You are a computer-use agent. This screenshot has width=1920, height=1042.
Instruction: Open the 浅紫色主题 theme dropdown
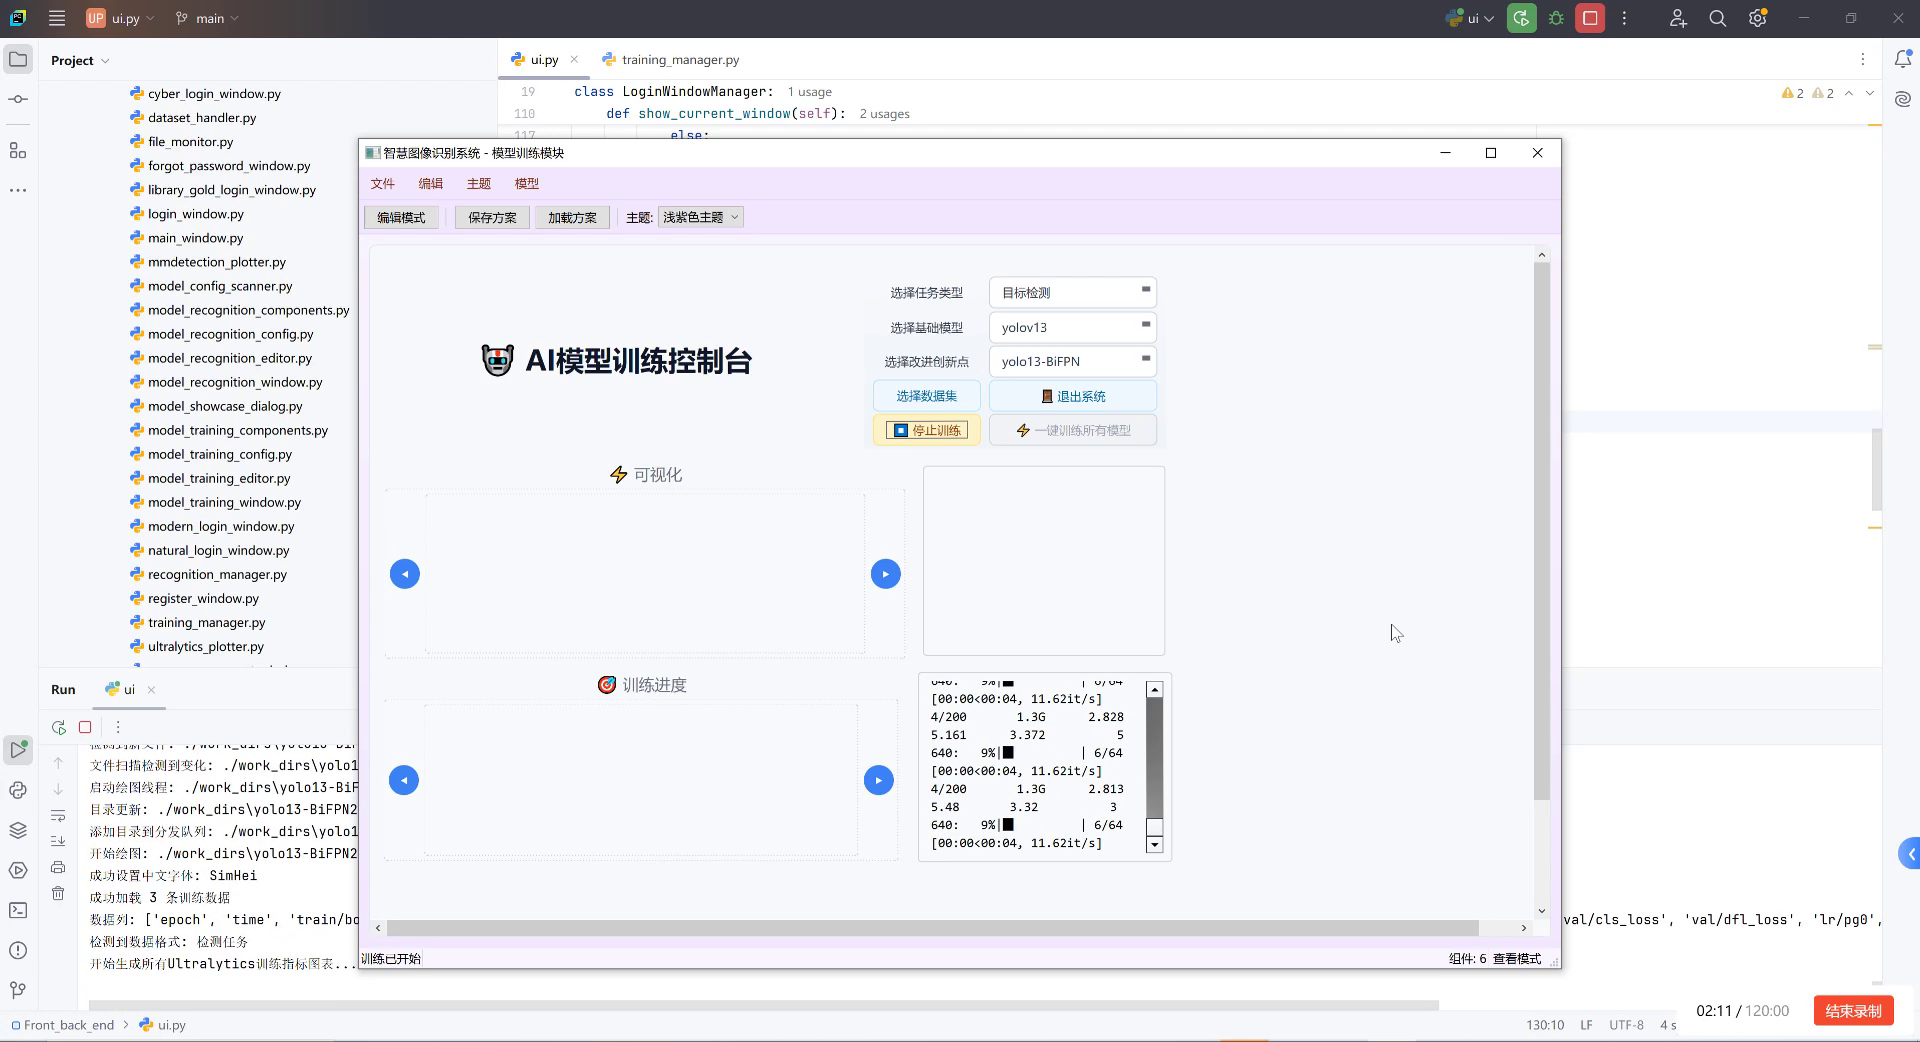coord(700,217)
